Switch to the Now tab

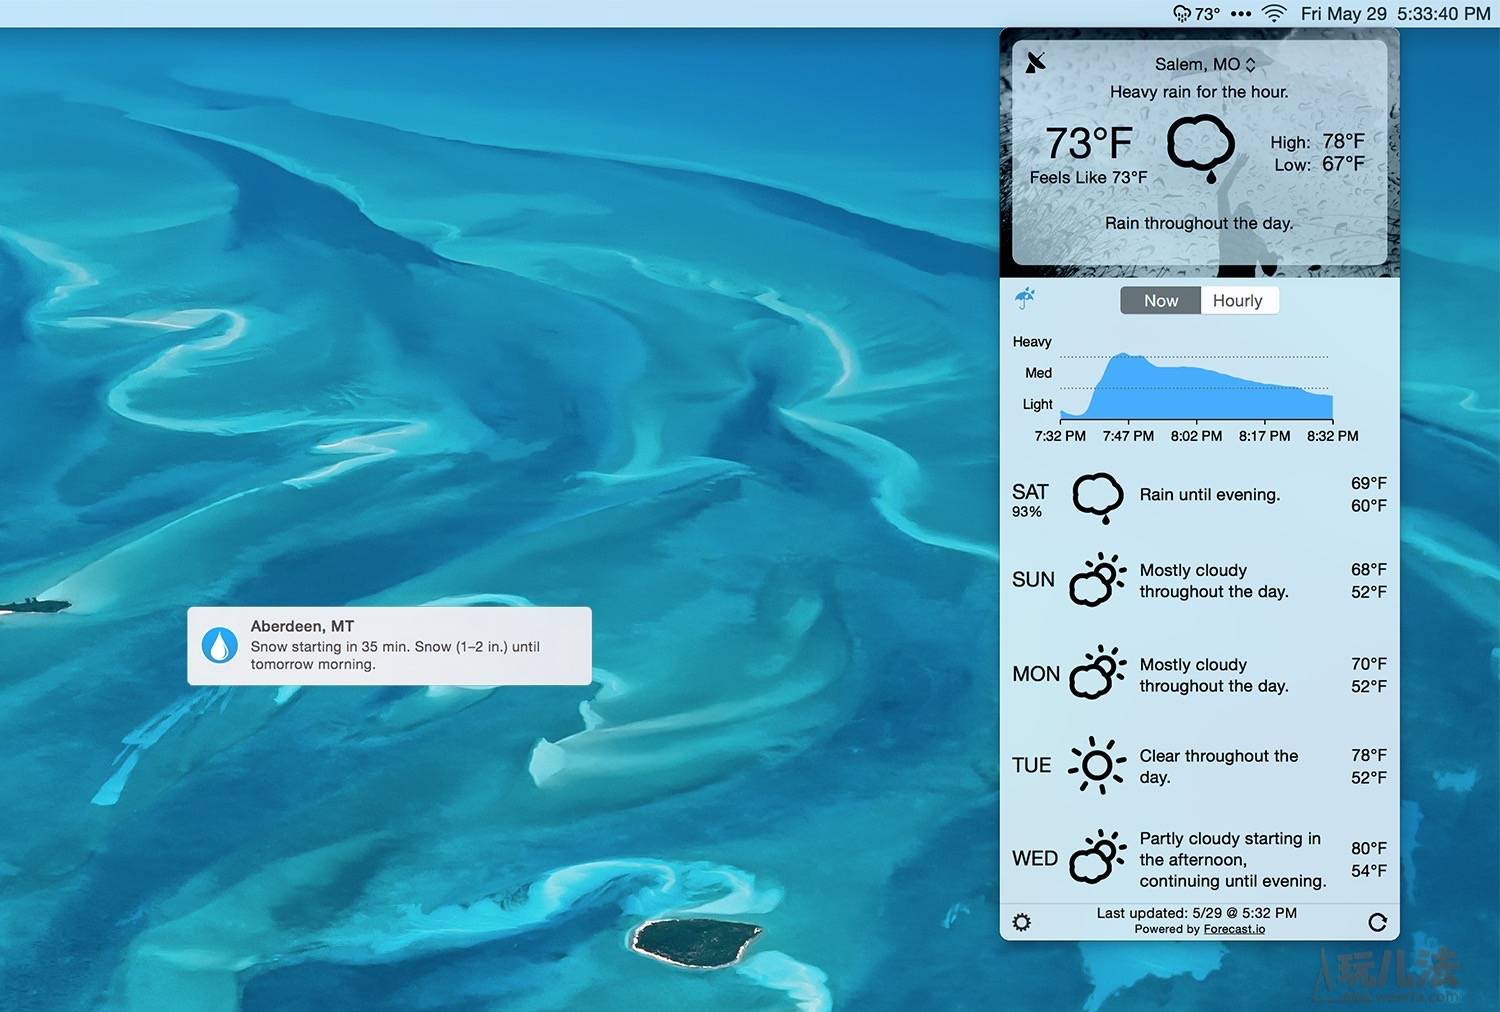pyautogui.click(x=1161, y=301)
